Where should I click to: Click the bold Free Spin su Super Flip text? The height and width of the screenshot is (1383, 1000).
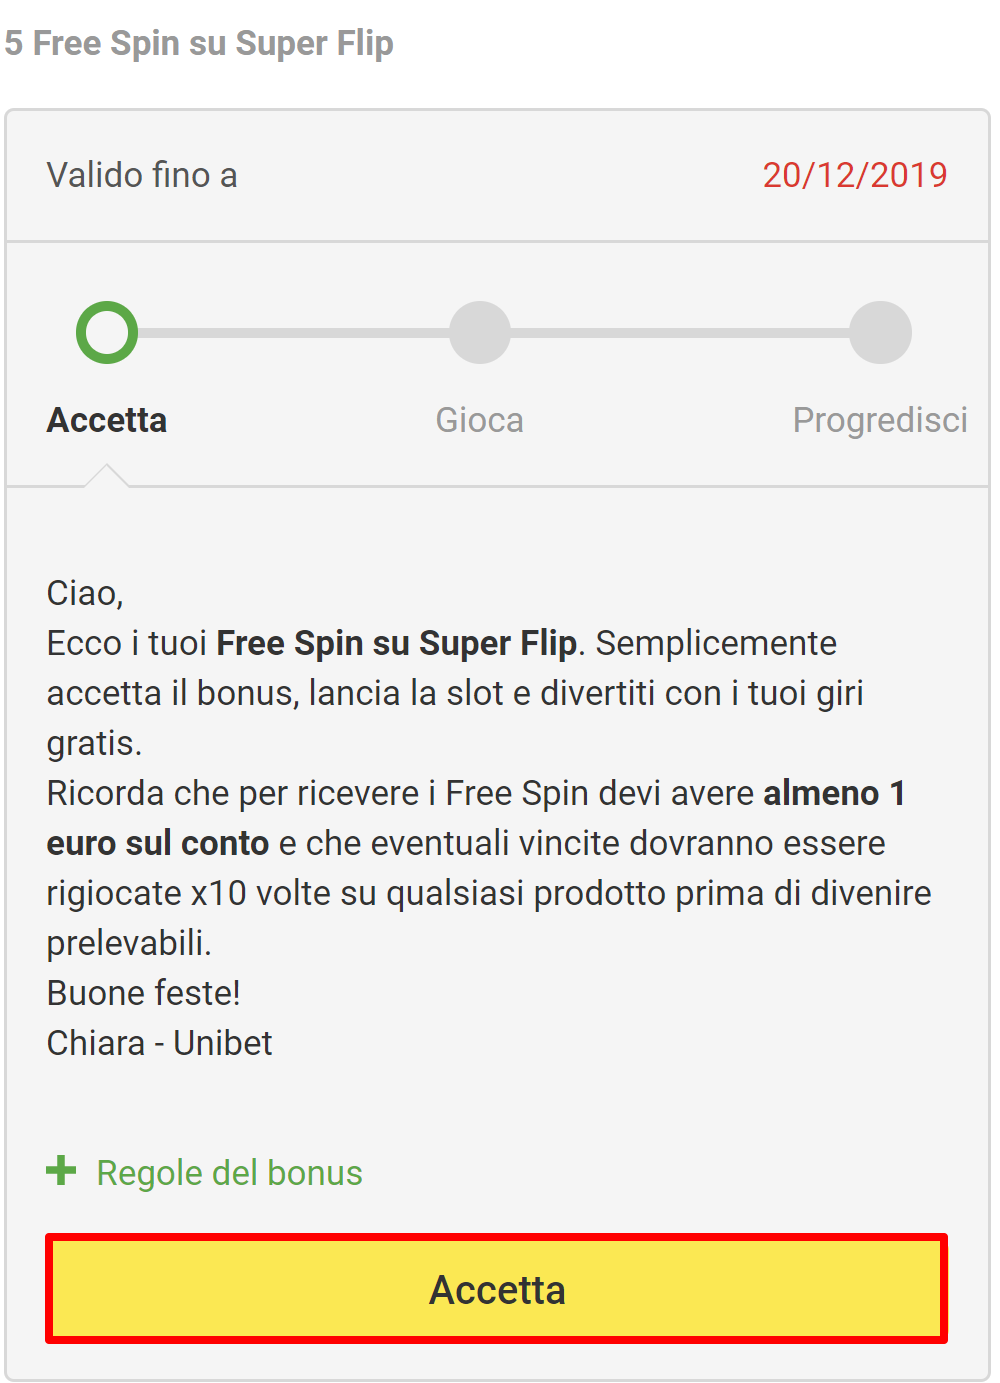pos(396,643)
